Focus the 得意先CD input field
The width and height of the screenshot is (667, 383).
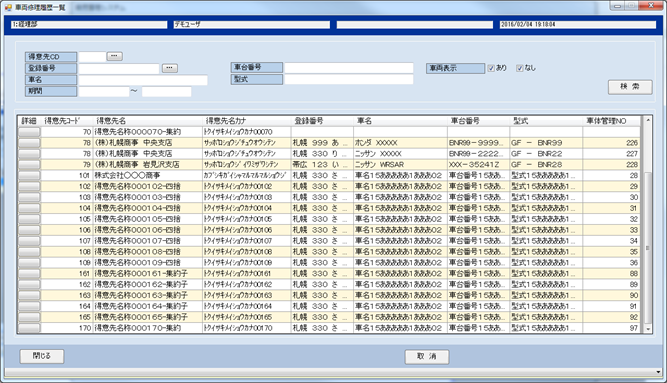point(92,57)
